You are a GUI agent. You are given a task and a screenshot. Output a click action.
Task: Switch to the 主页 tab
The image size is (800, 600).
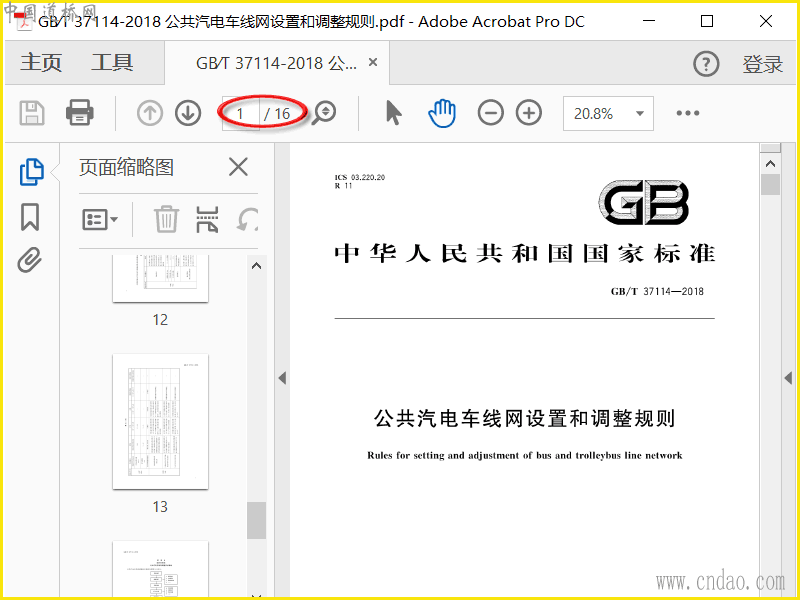pos(41,63)
